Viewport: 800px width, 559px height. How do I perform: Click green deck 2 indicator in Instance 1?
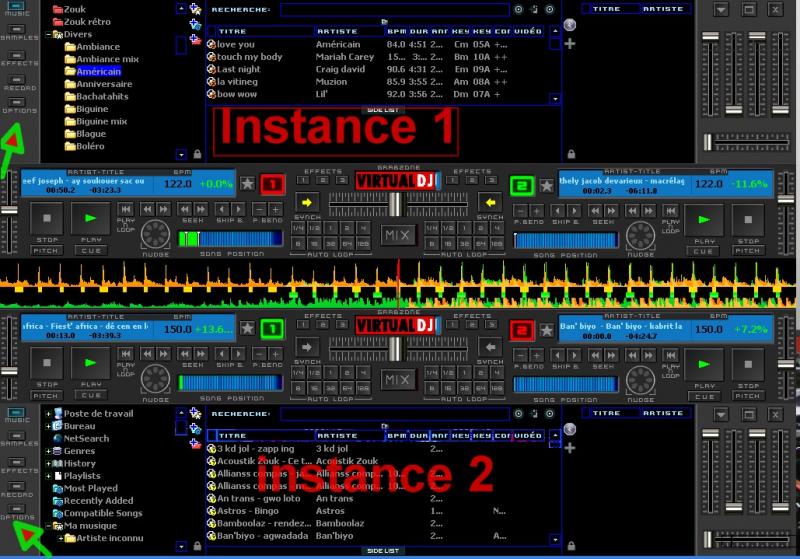pos(522,186)
